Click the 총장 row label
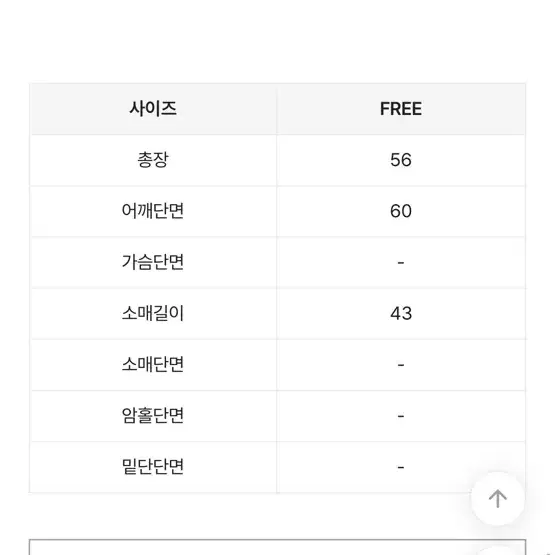The image size is (555, 555). (x=153, y=160)
